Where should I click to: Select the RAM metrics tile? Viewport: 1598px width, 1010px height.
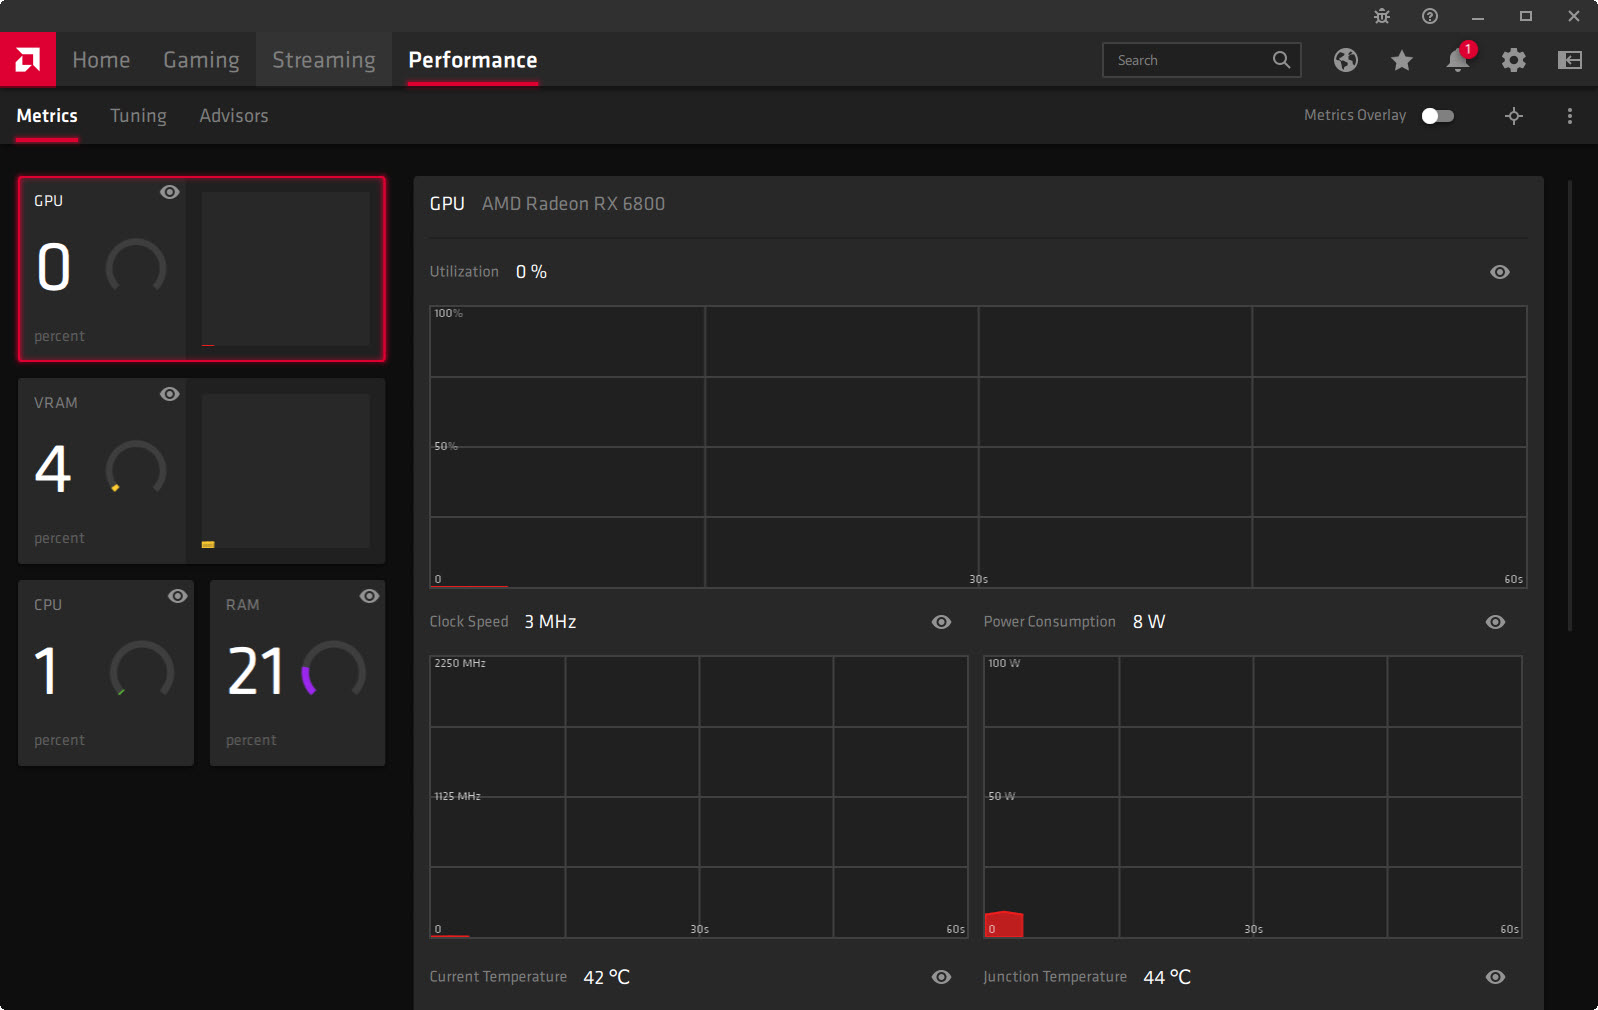pyautogui.click(x=297, y=673)
